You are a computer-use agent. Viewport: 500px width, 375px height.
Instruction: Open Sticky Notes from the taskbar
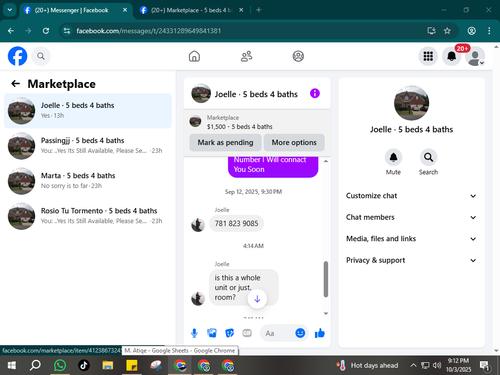click(x=132, y=366)
